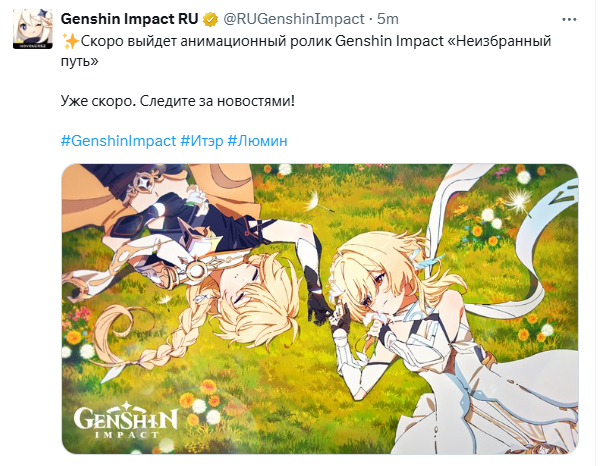Follow the #GenshinImpact hashtag
Viewport: 605px width, 466px height.
click(x=118, y=141)
